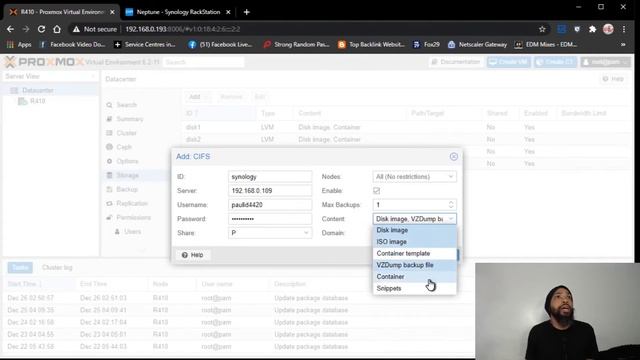640x360 pixels.
Task: Click the Username input field
Action: tap(270, 205)
